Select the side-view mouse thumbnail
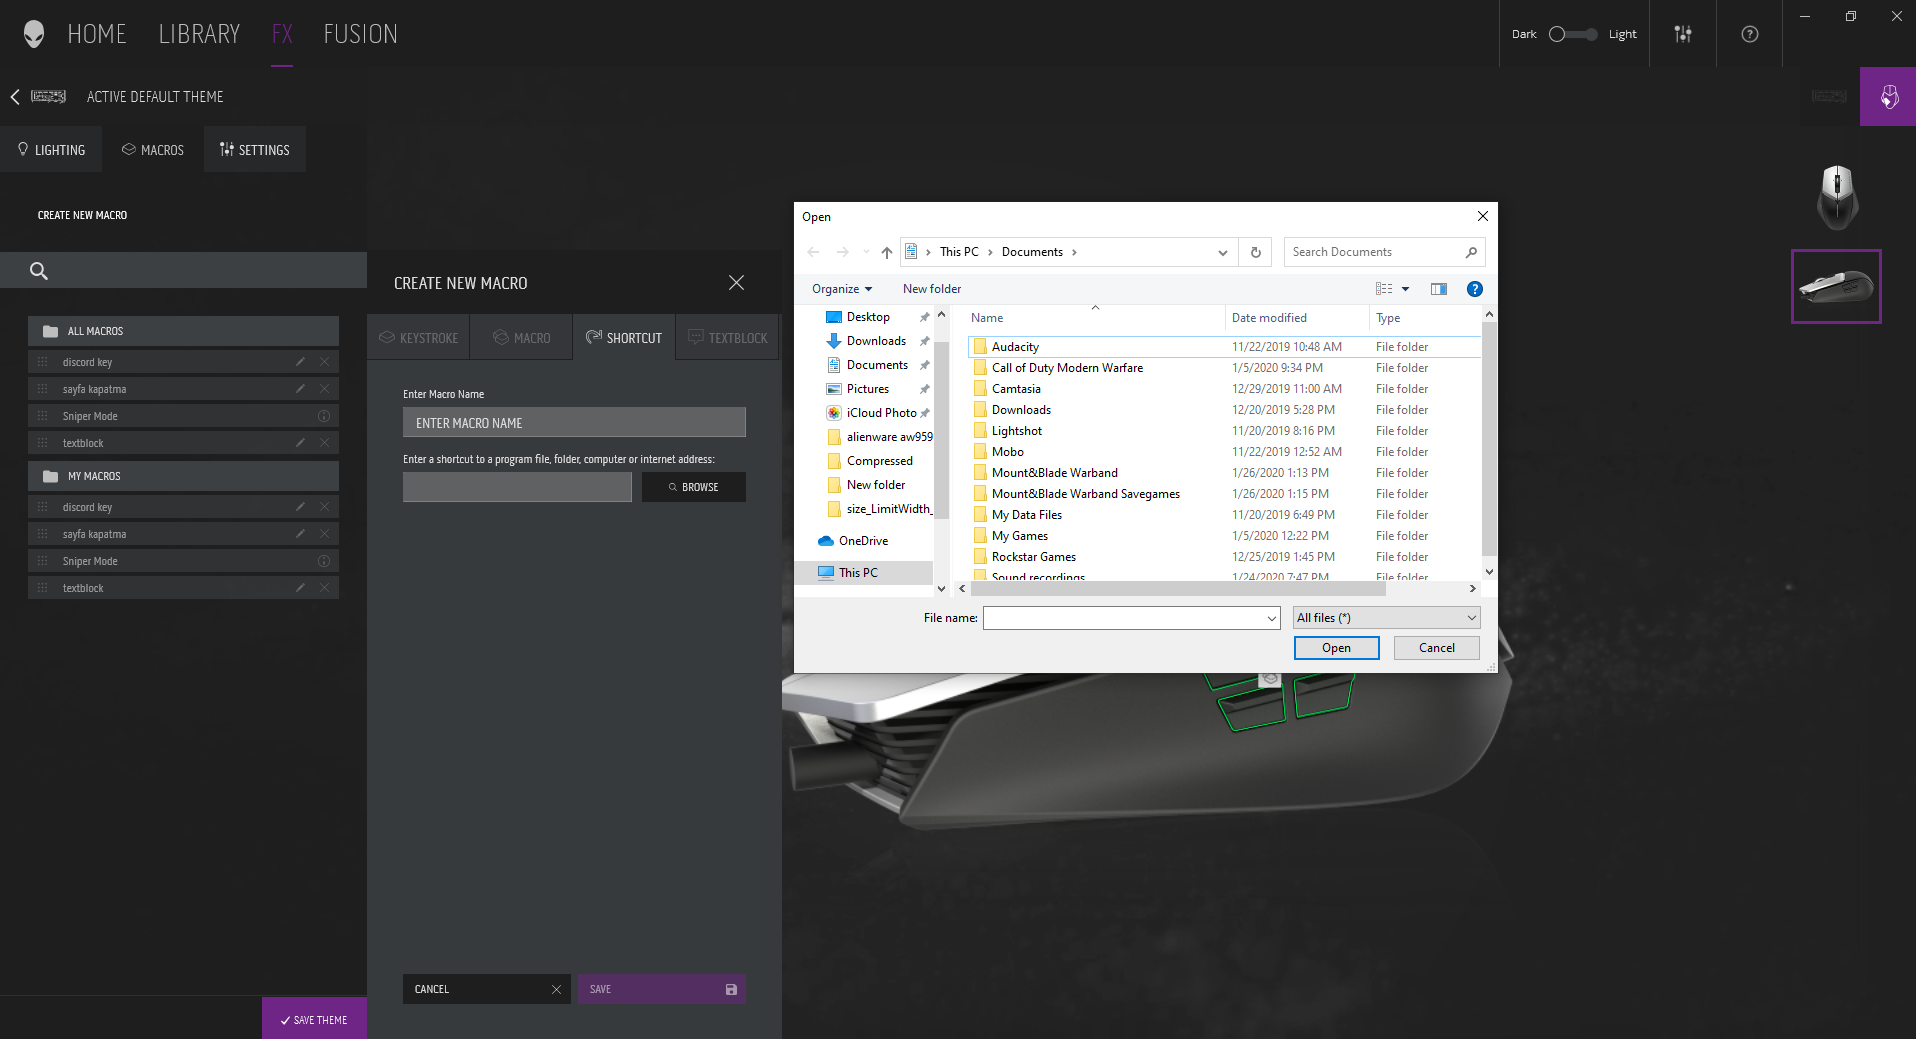 1835,287
